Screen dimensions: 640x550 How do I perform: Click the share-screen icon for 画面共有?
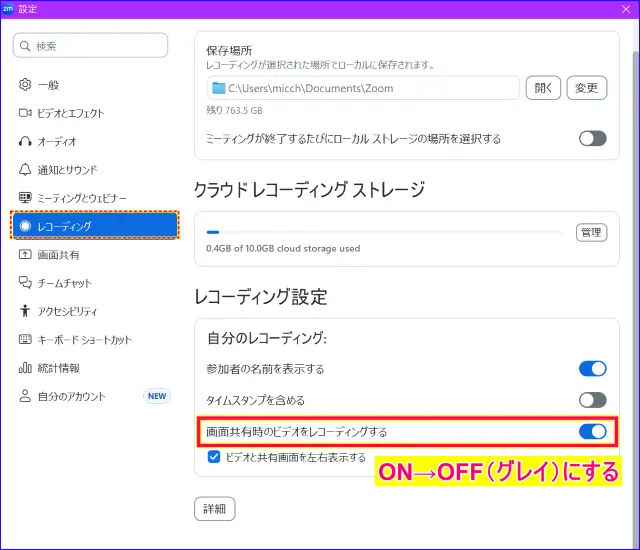click(x=25, y=254)
